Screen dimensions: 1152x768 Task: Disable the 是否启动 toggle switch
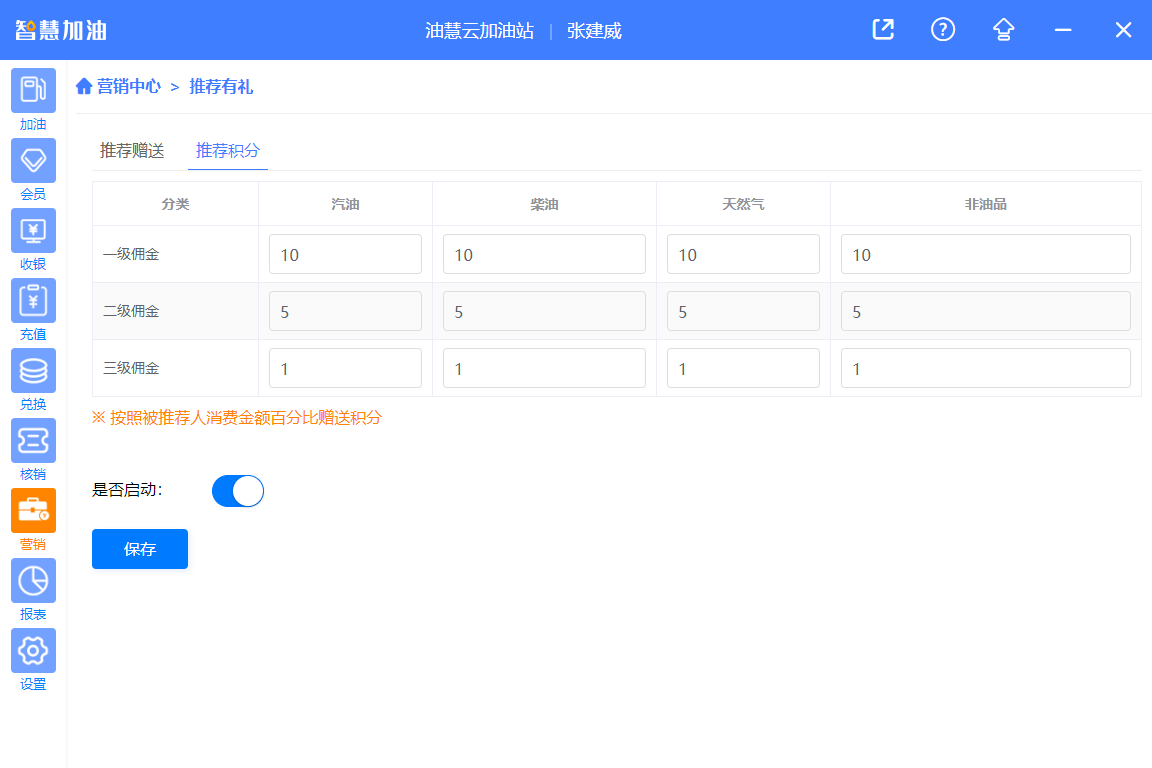click(237, 491)
